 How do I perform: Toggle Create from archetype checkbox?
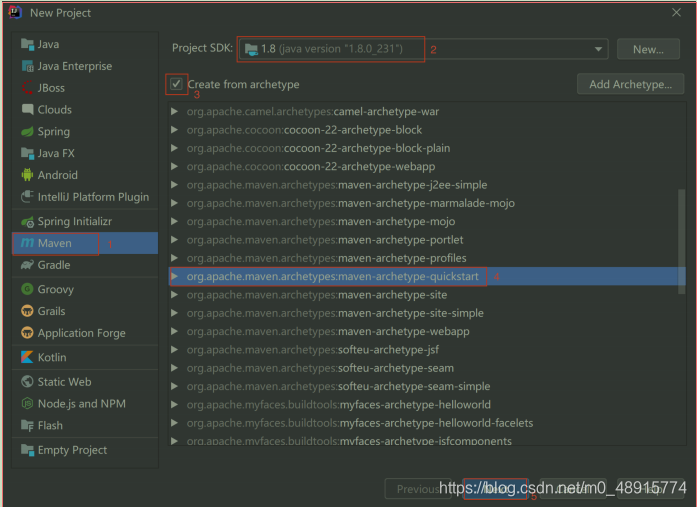[x=176, y=84]
